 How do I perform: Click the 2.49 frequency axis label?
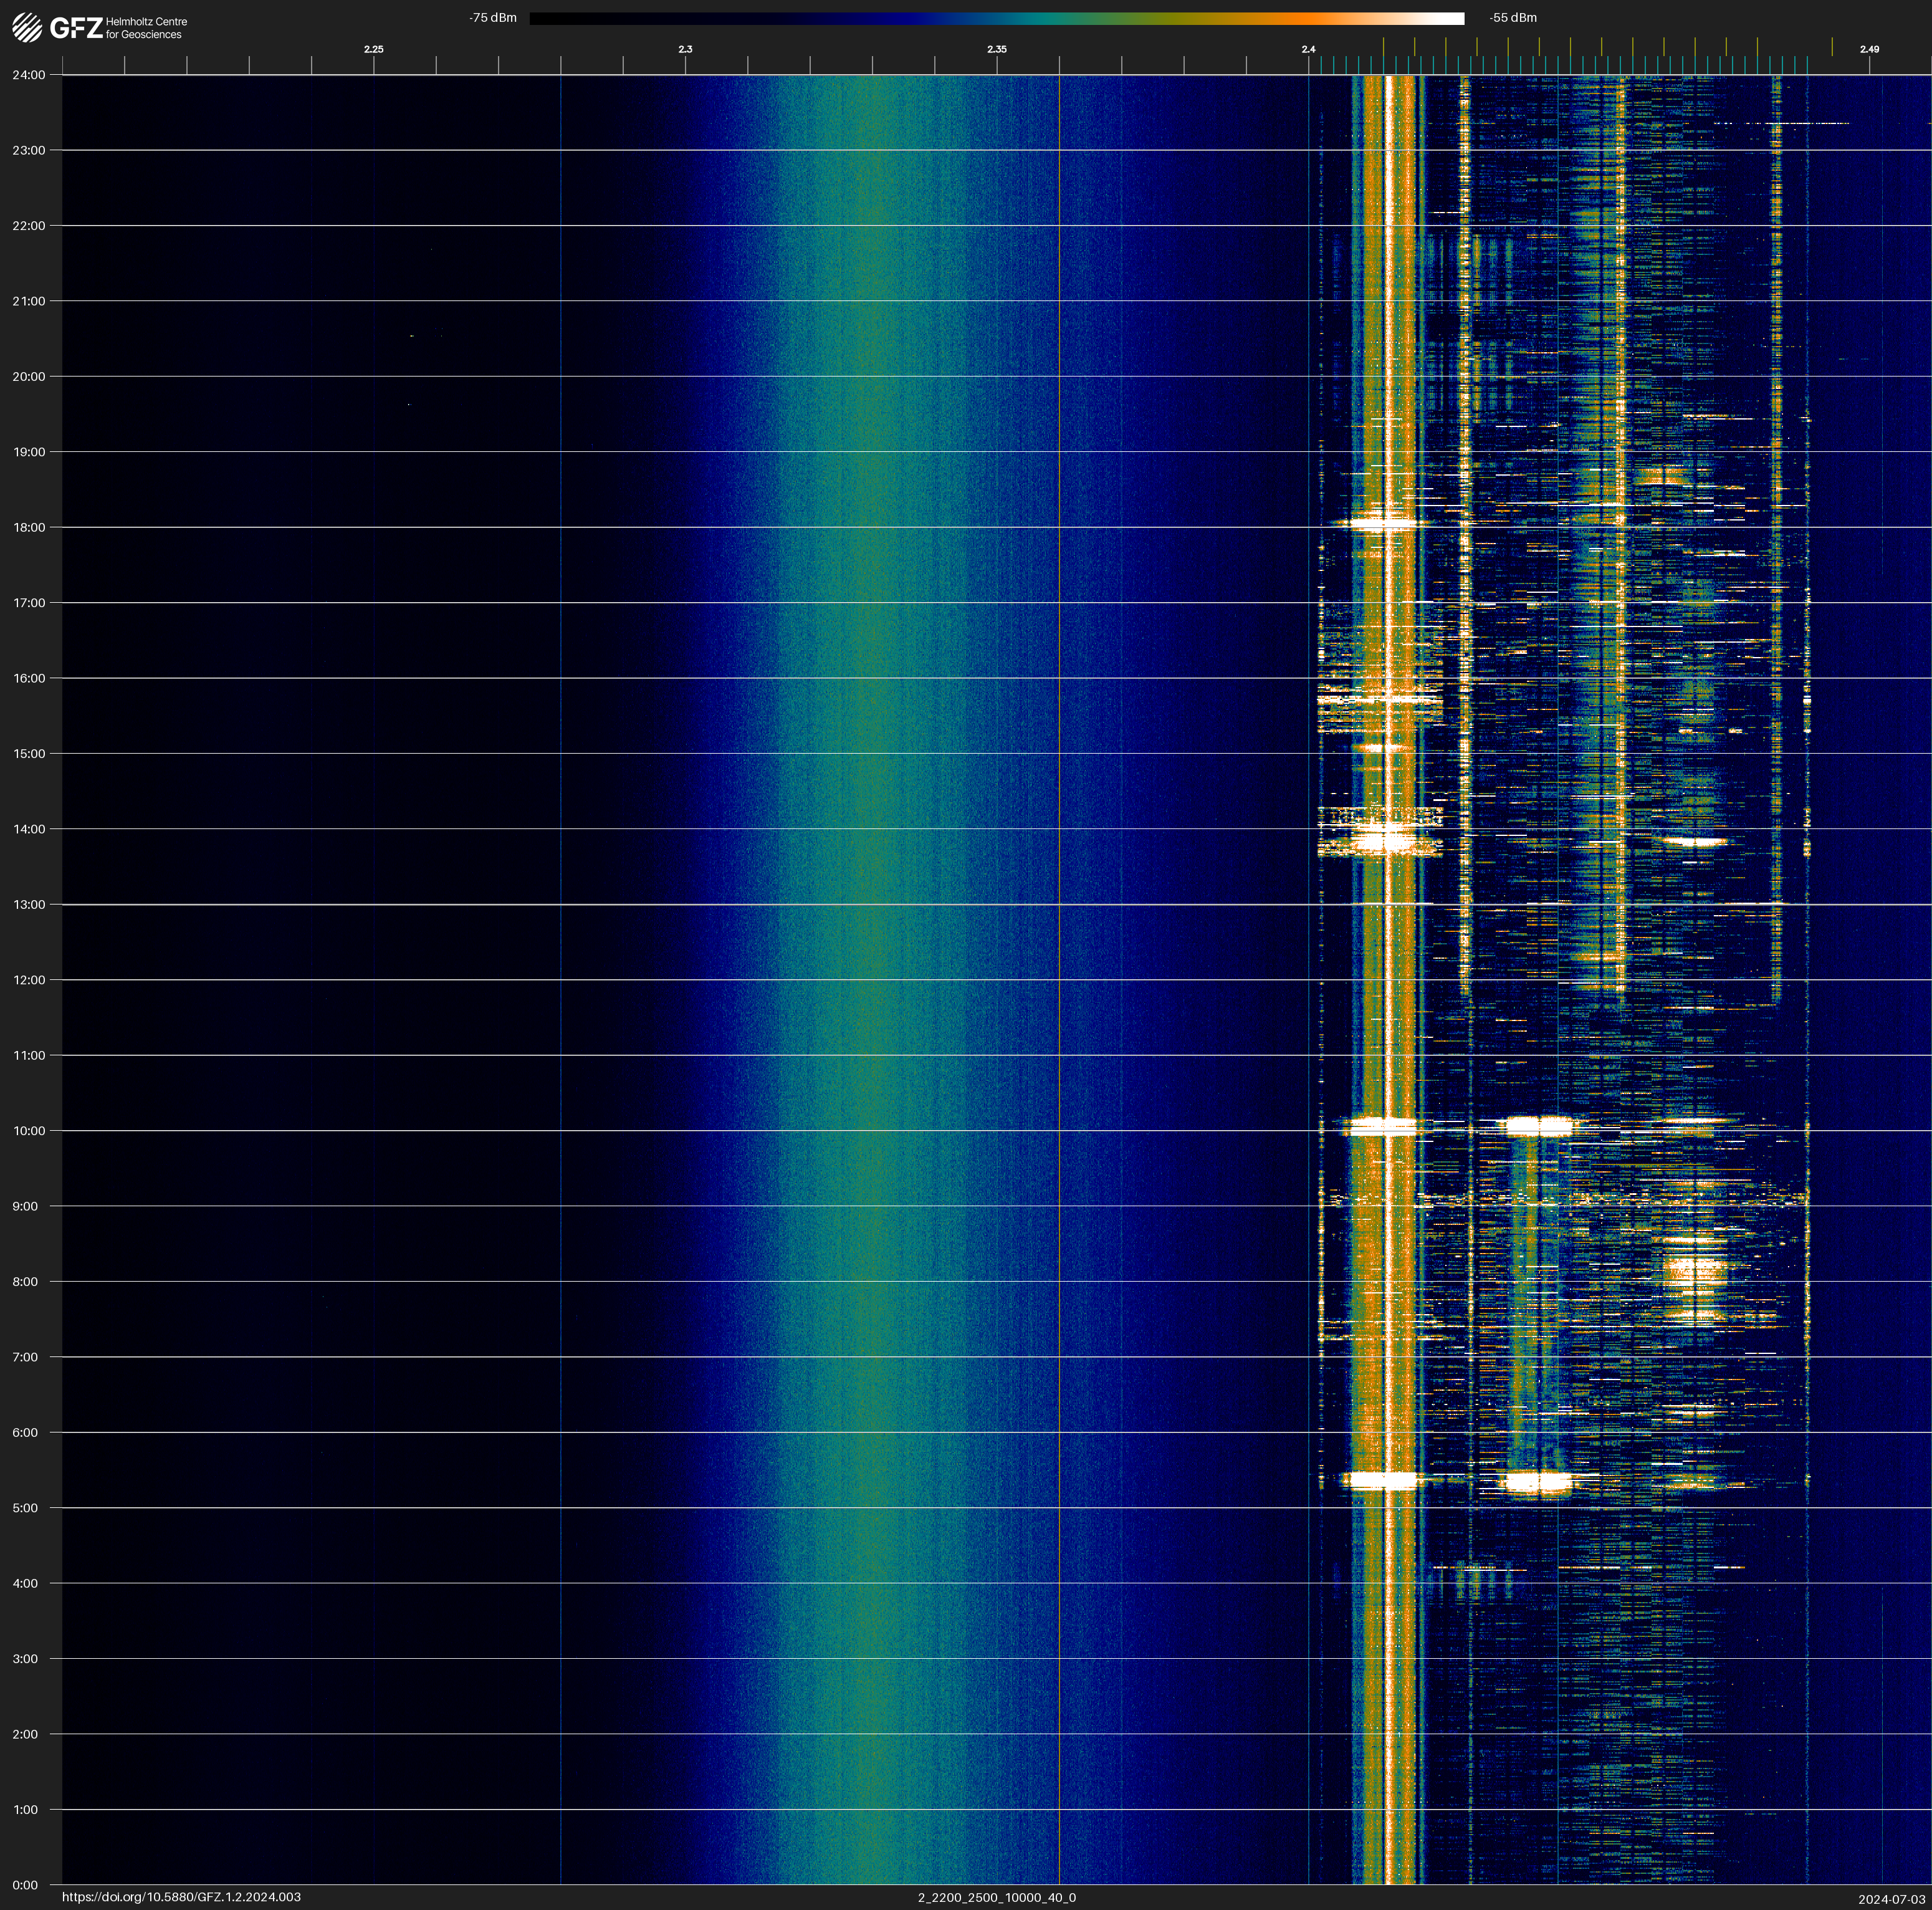click(x=1868, y=49)
